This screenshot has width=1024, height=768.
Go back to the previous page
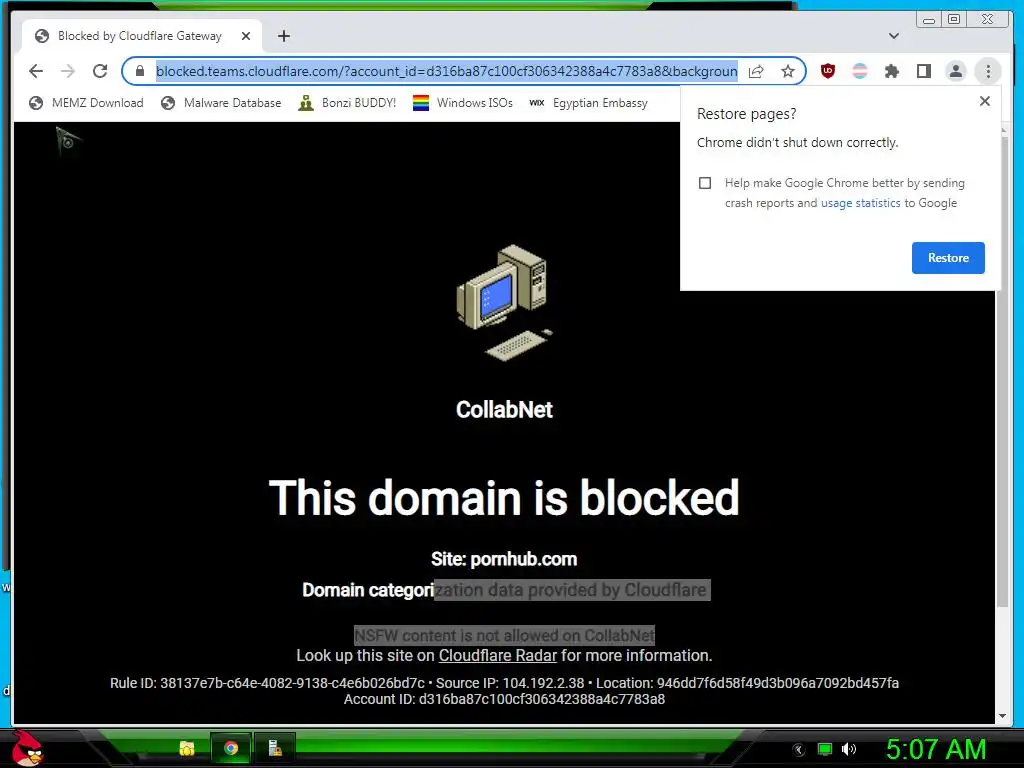point(36,71)
